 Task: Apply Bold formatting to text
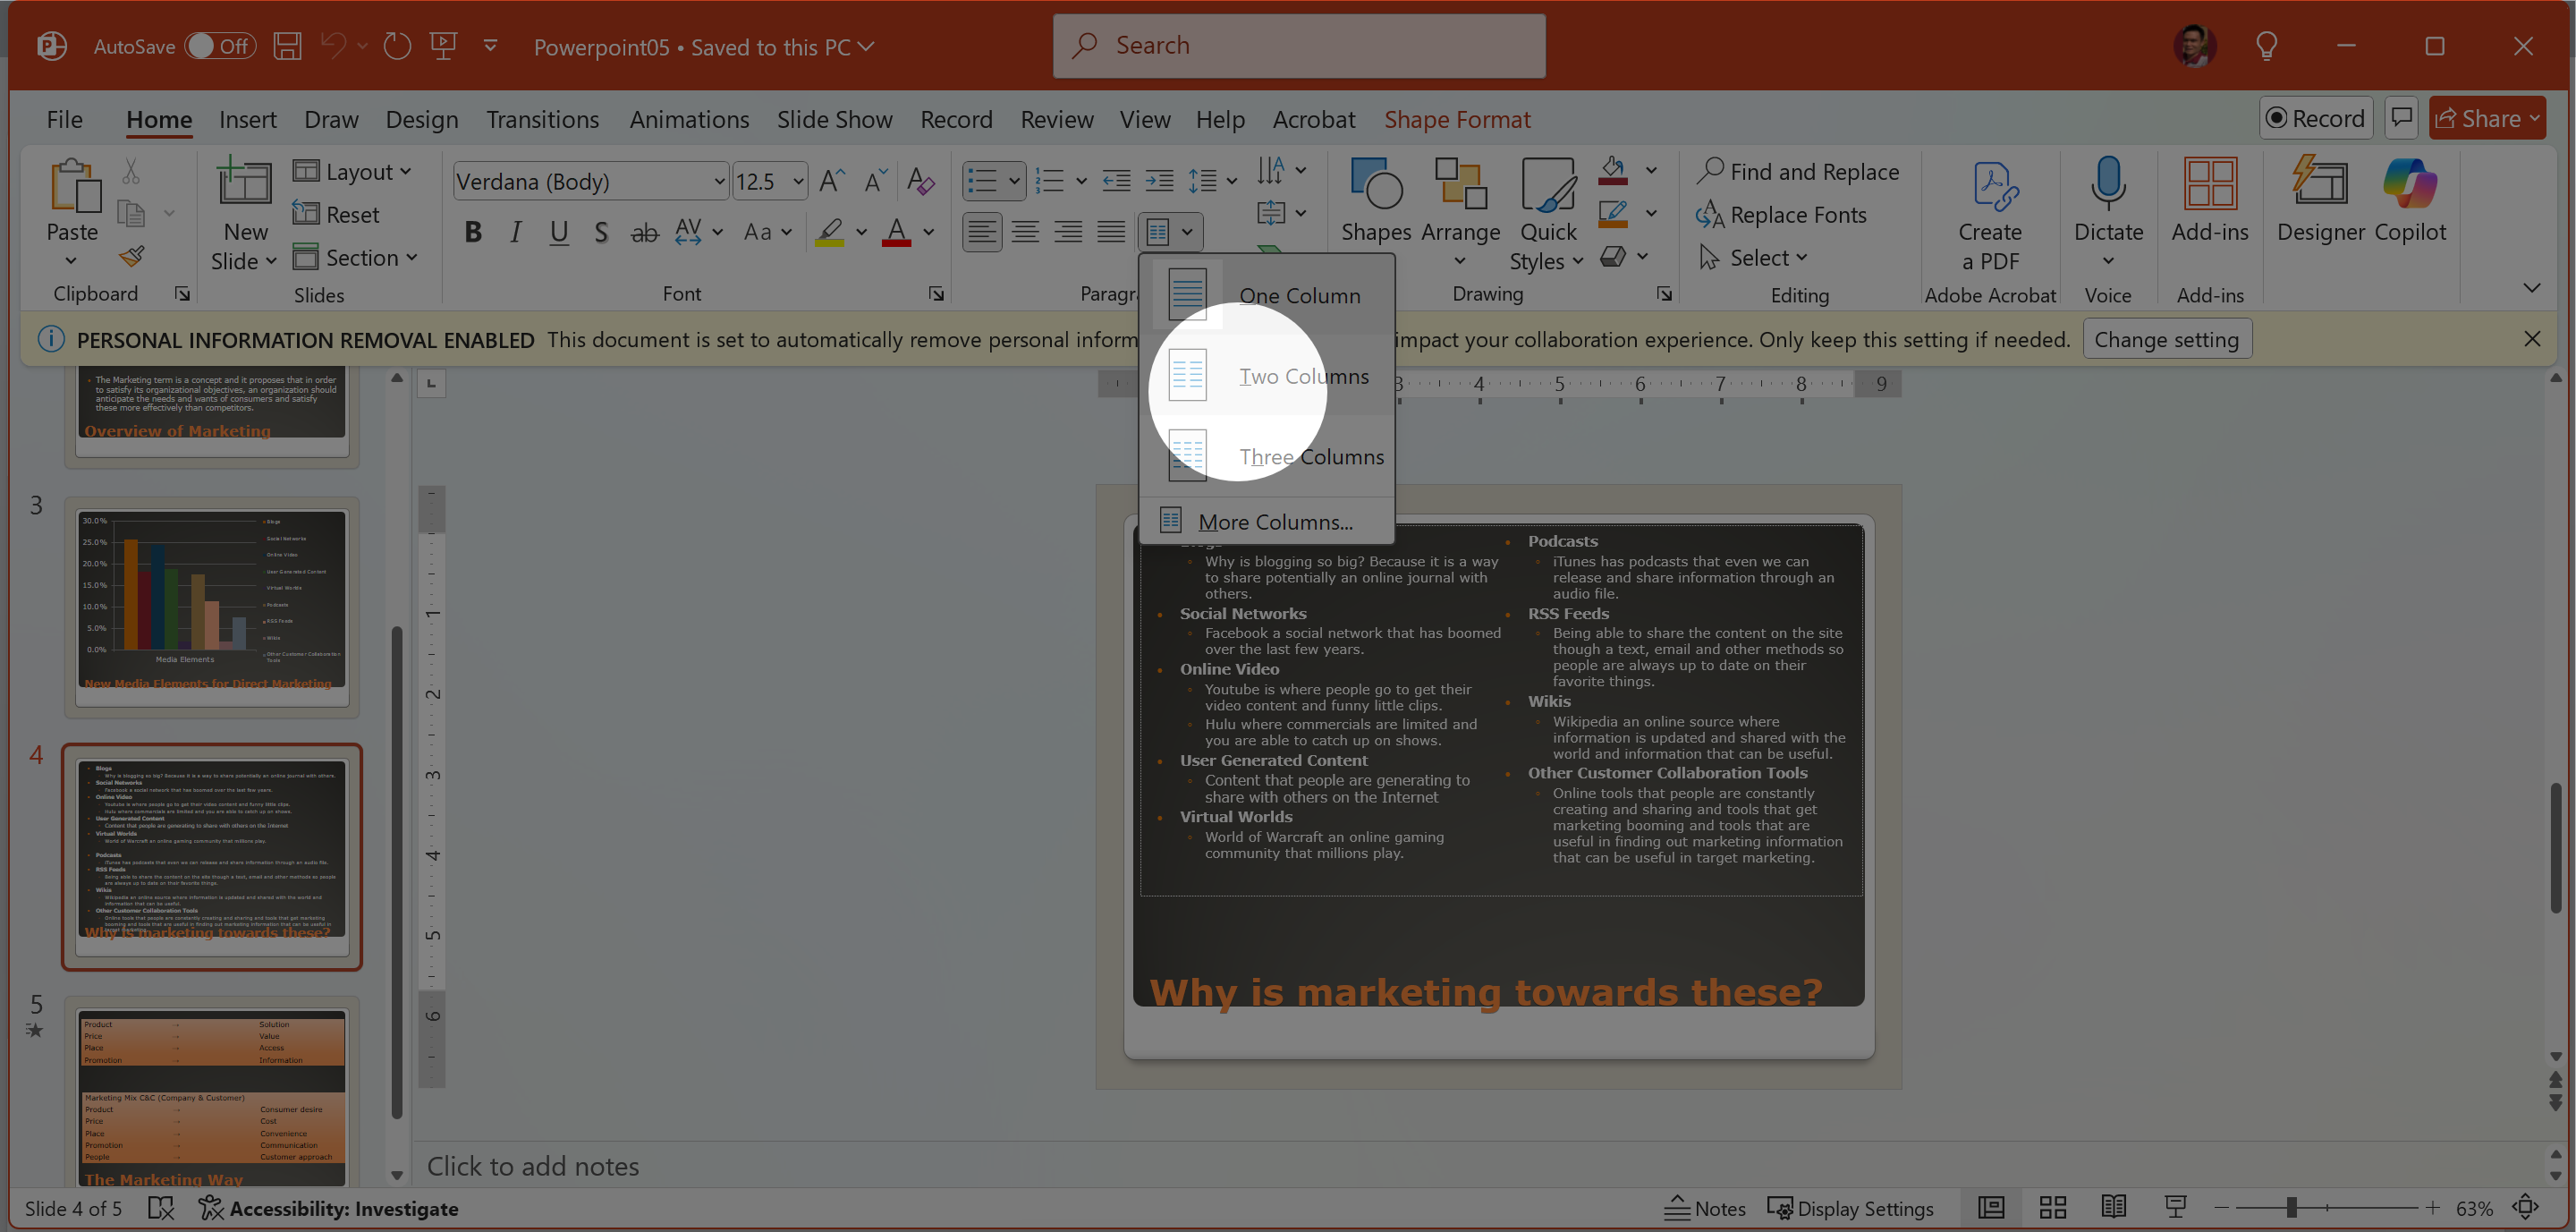(473, 232)
